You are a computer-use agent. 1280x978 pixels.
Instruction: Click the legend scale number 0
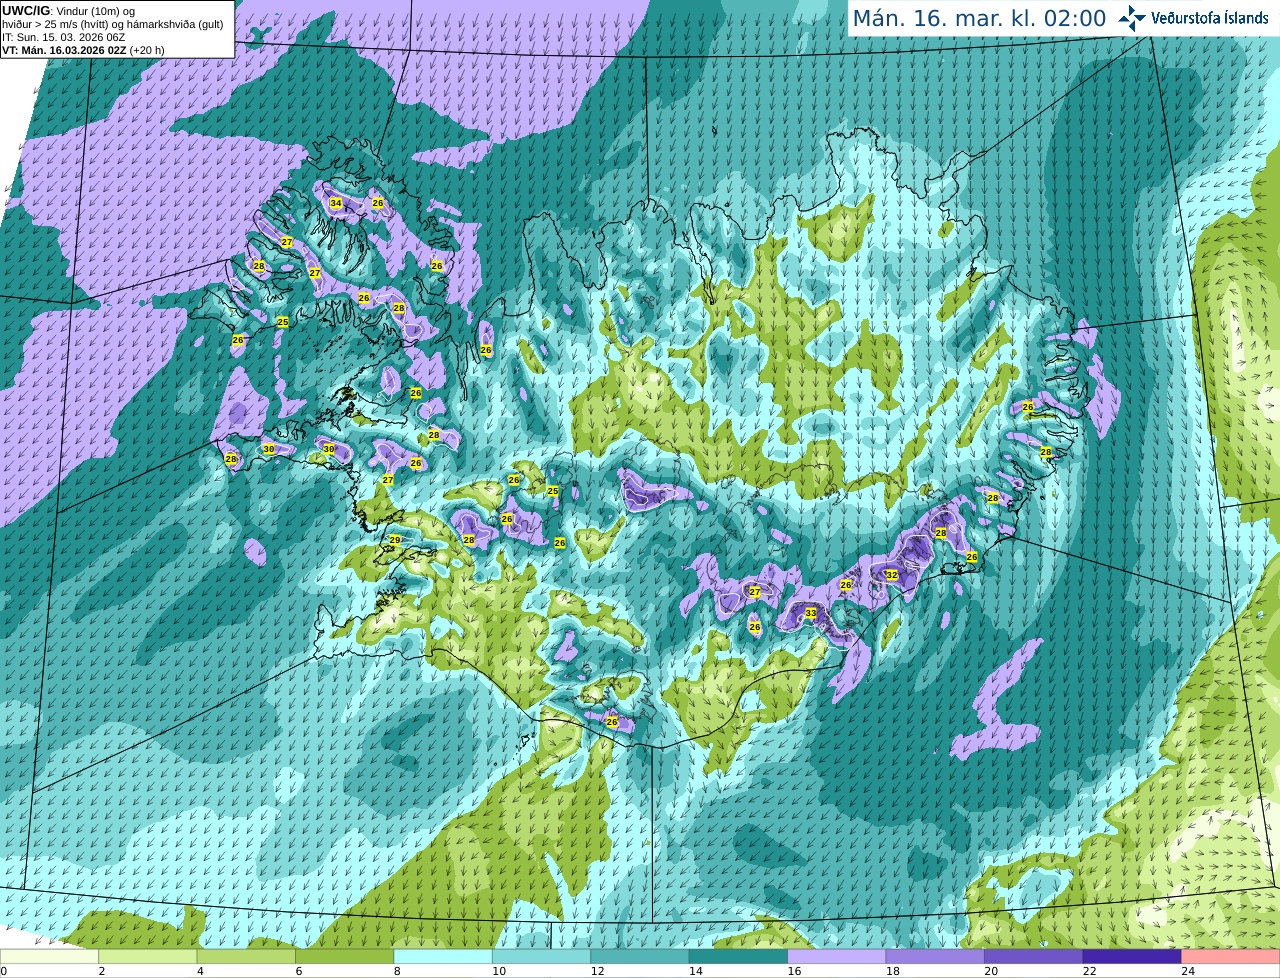[4, 971]
